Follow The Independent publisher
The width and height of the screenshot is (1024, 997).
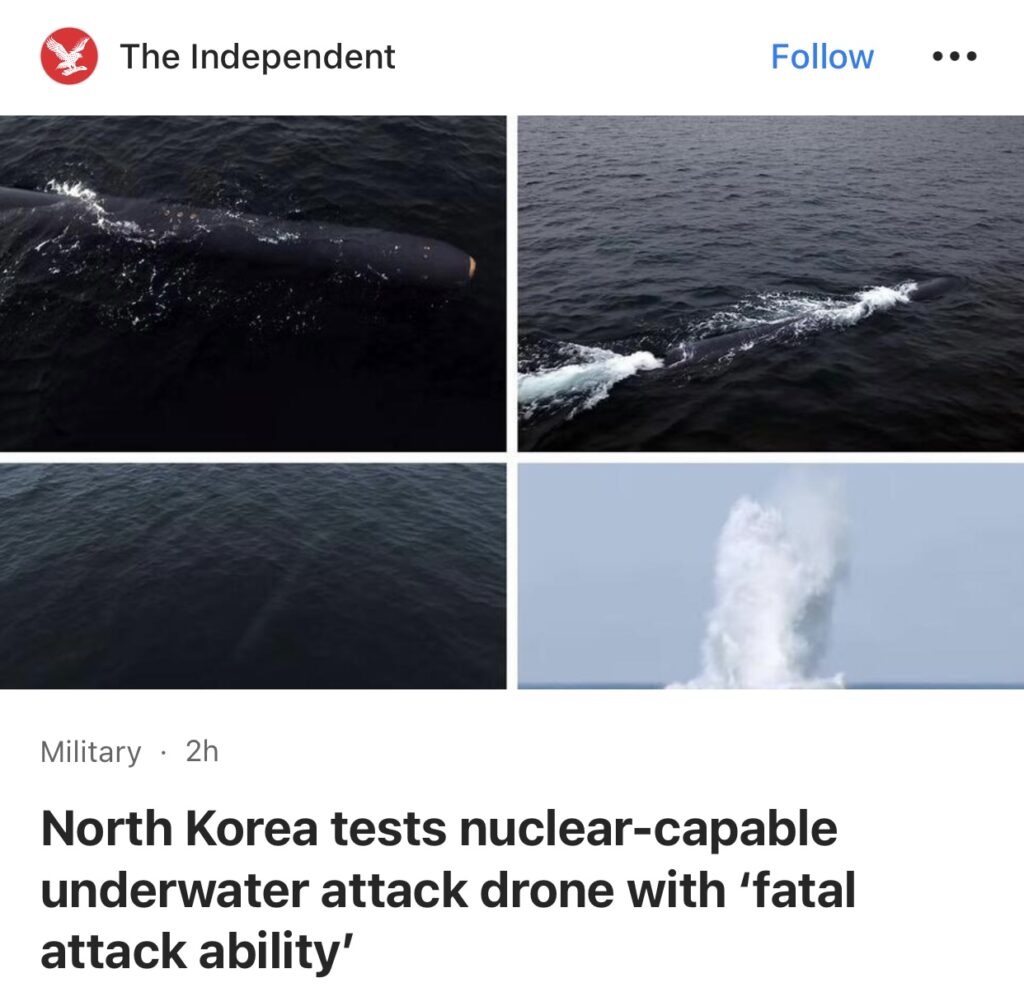822,56
